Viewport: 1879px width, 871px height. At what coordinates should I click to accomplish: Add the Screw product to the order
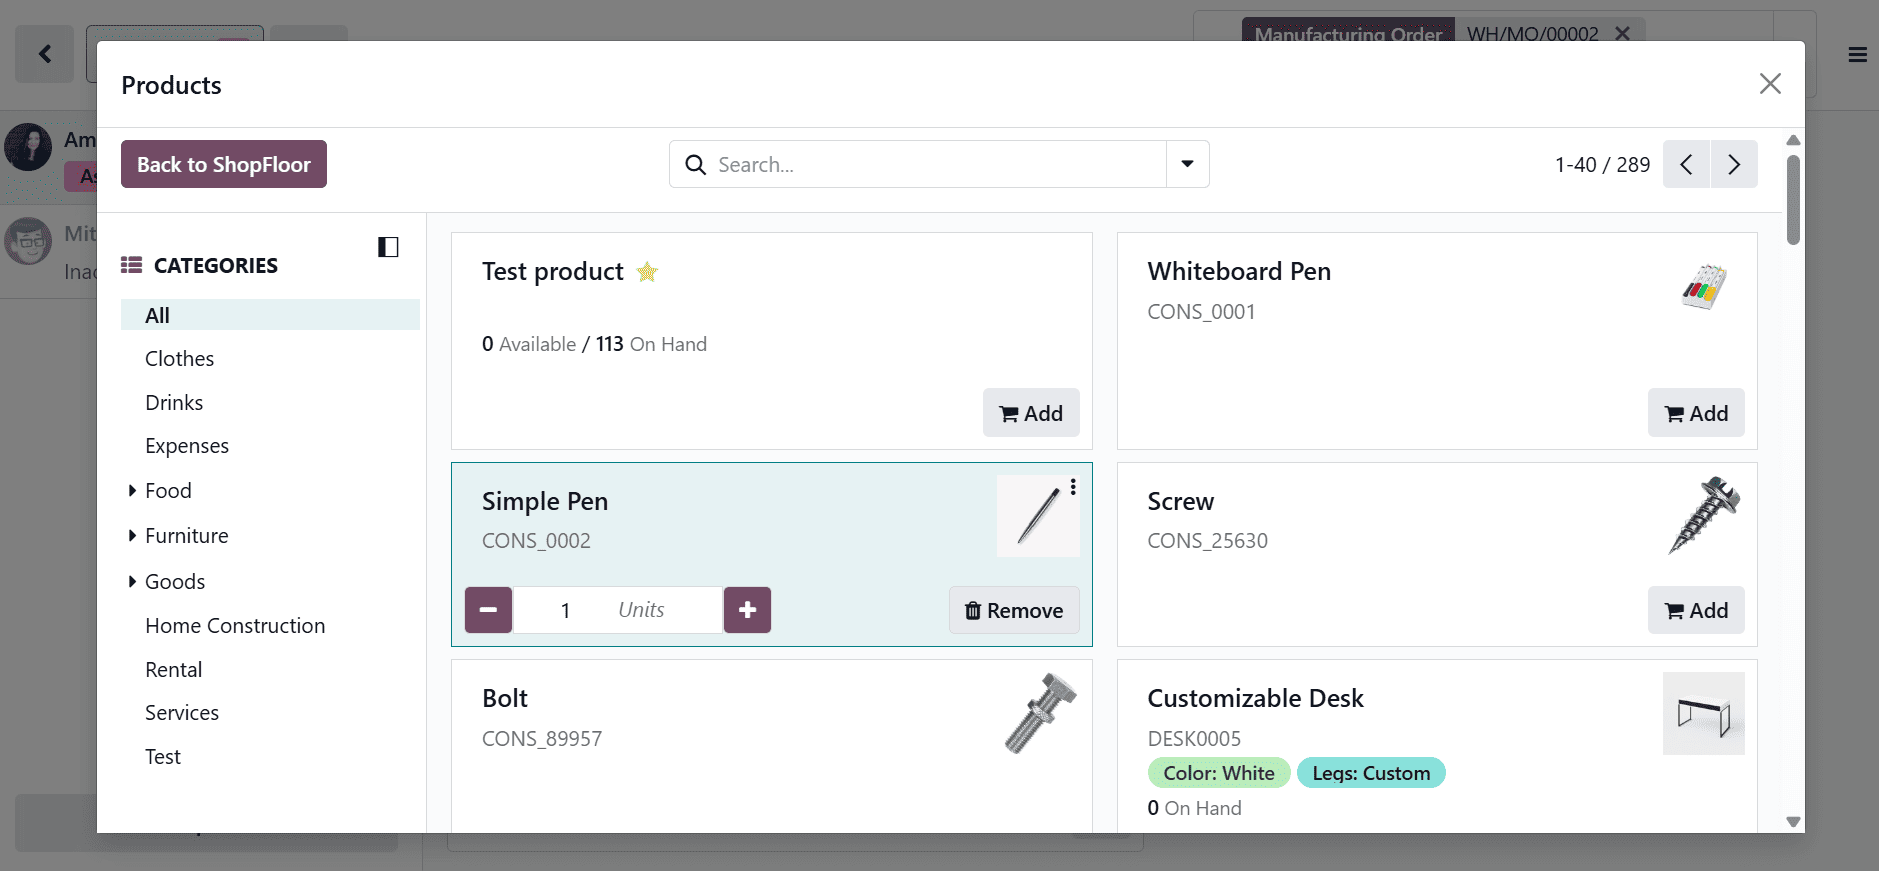1696,610
